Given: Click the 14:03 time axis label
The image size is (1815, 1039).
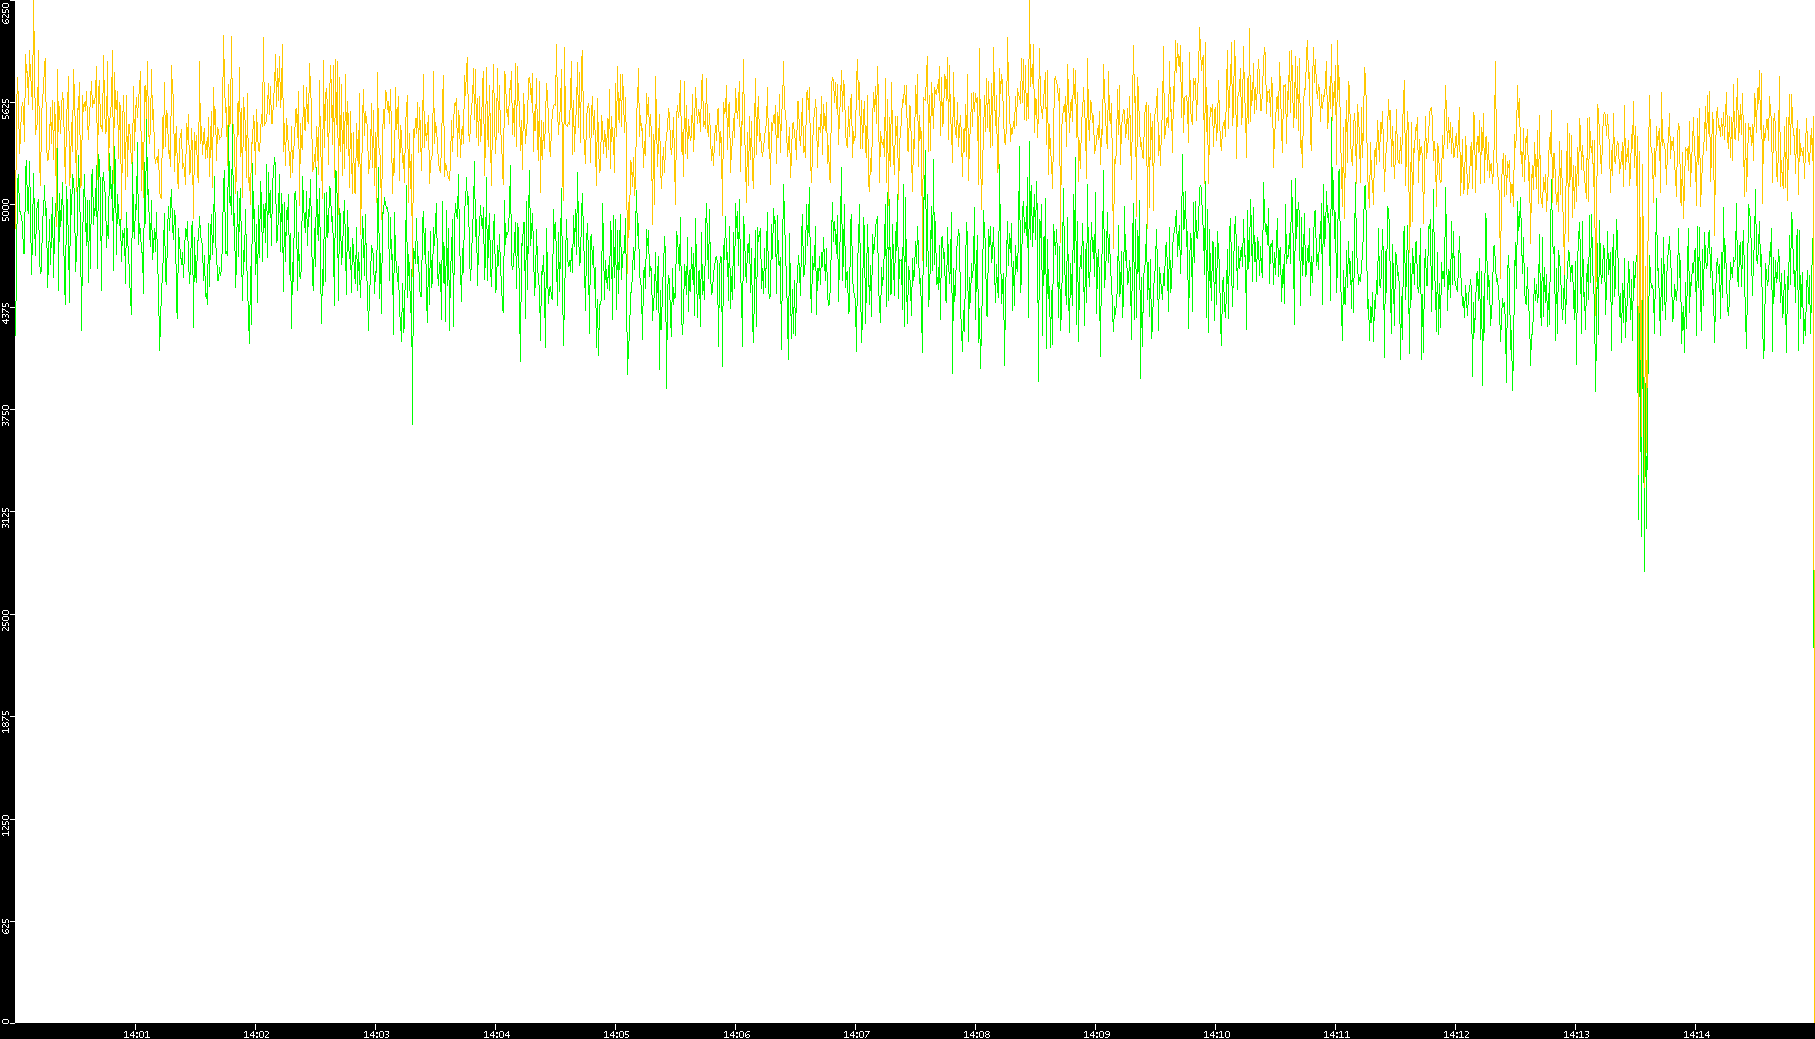Looking at the screenshot, I should click(x=376, y=1033).
